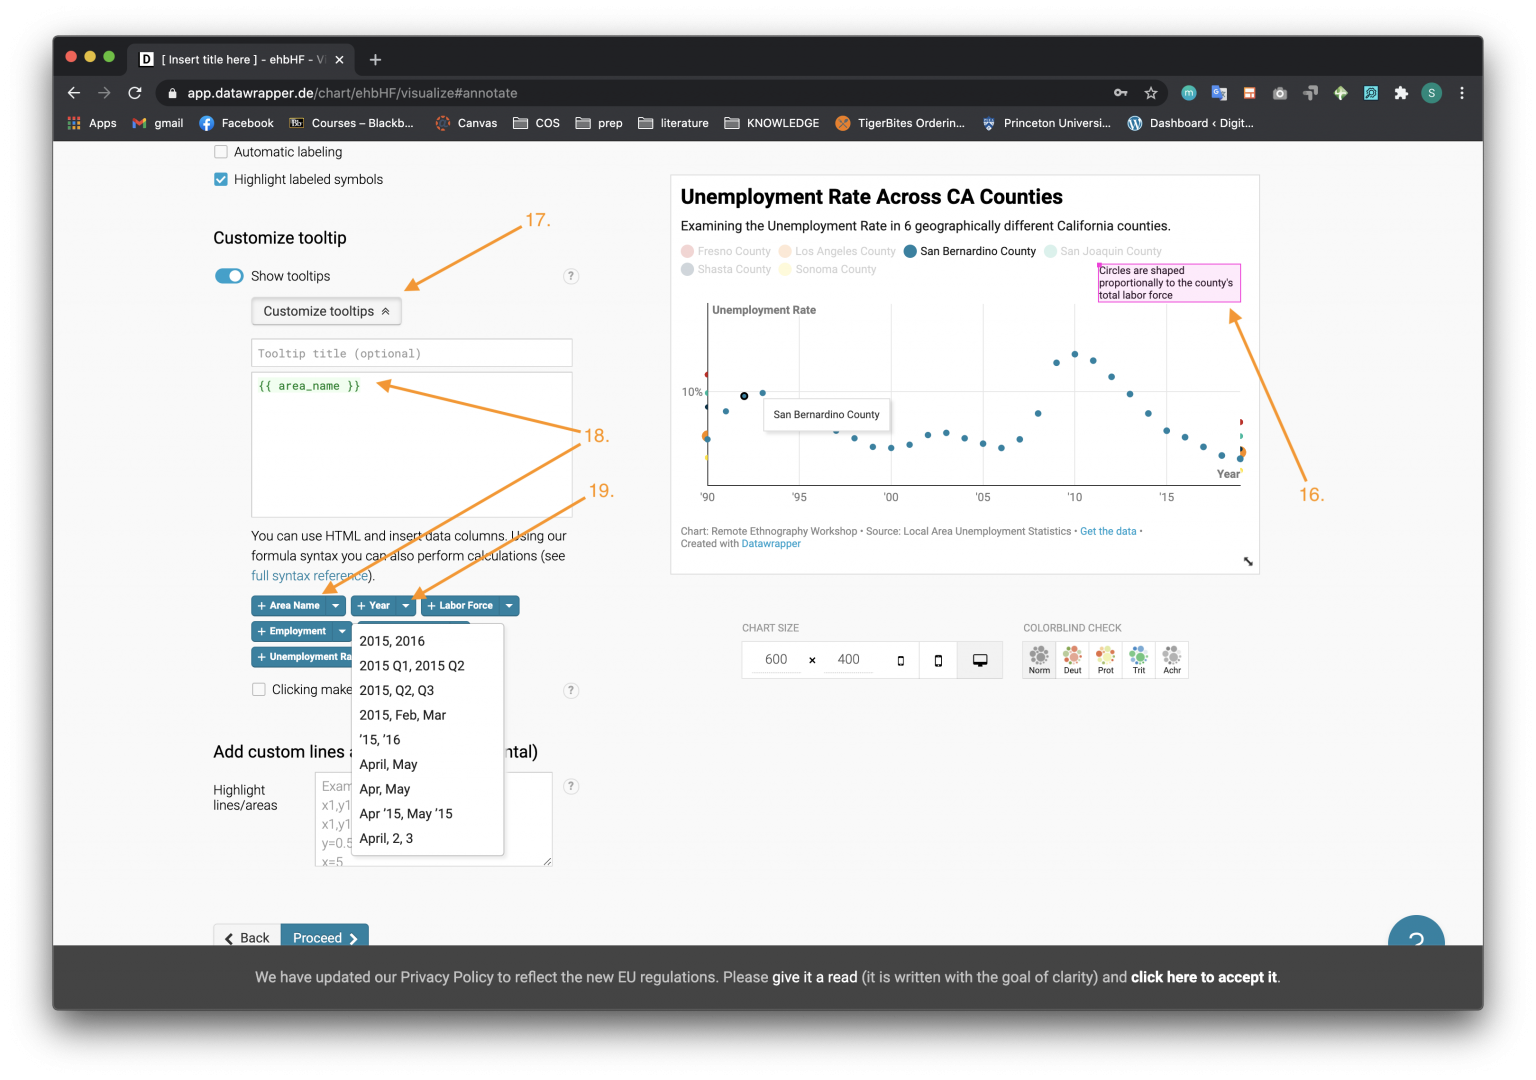Image resolution: width=1536 pixels, height=1080 pixels.
Task: Open the Labor Force column dropdown
Action: [508, 605]
